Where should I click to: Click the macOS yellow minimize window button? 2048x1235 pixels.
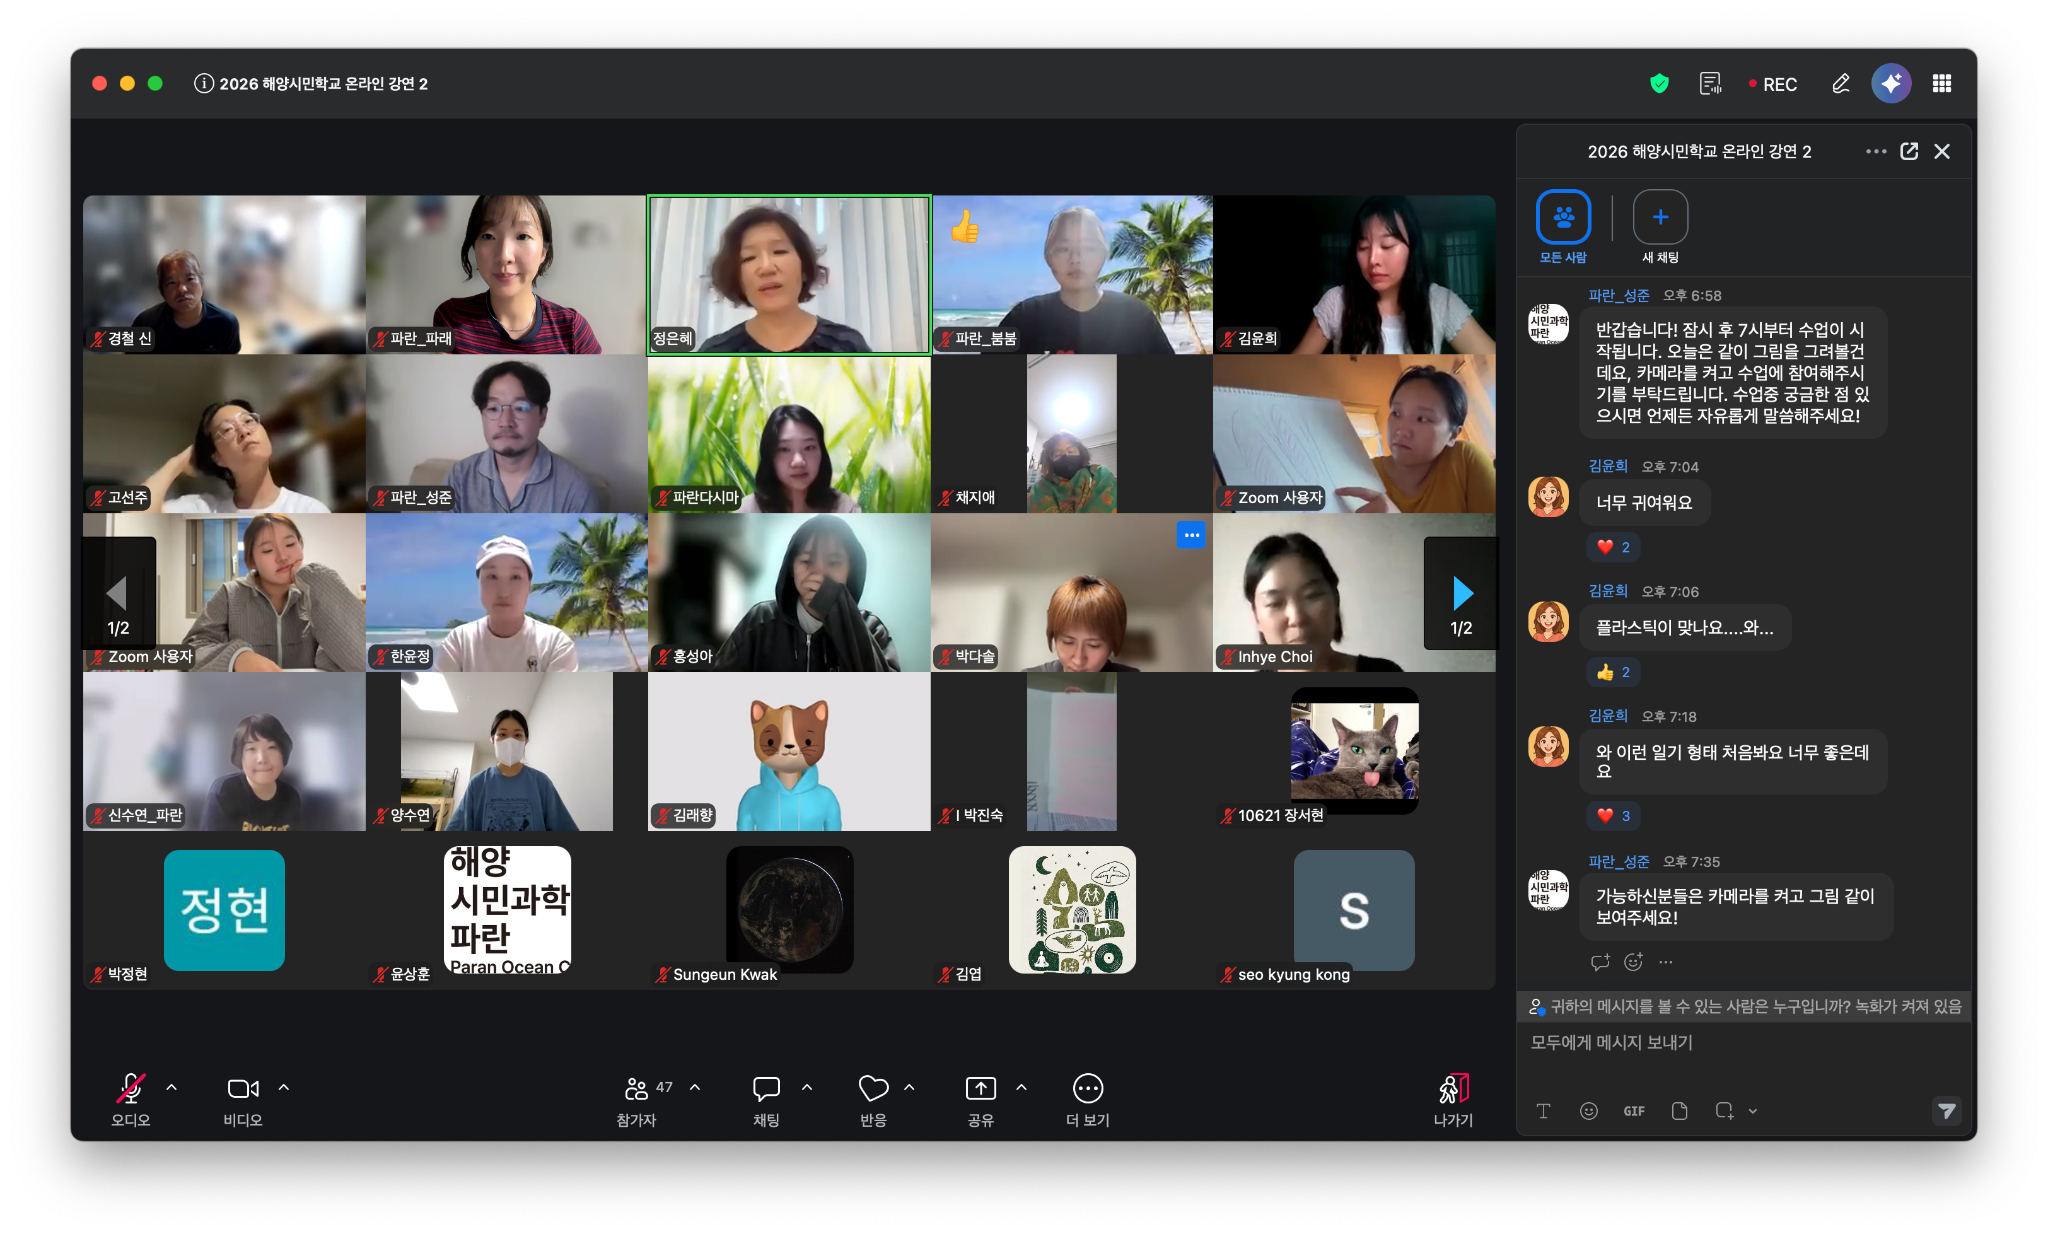[x=127, y=83]
